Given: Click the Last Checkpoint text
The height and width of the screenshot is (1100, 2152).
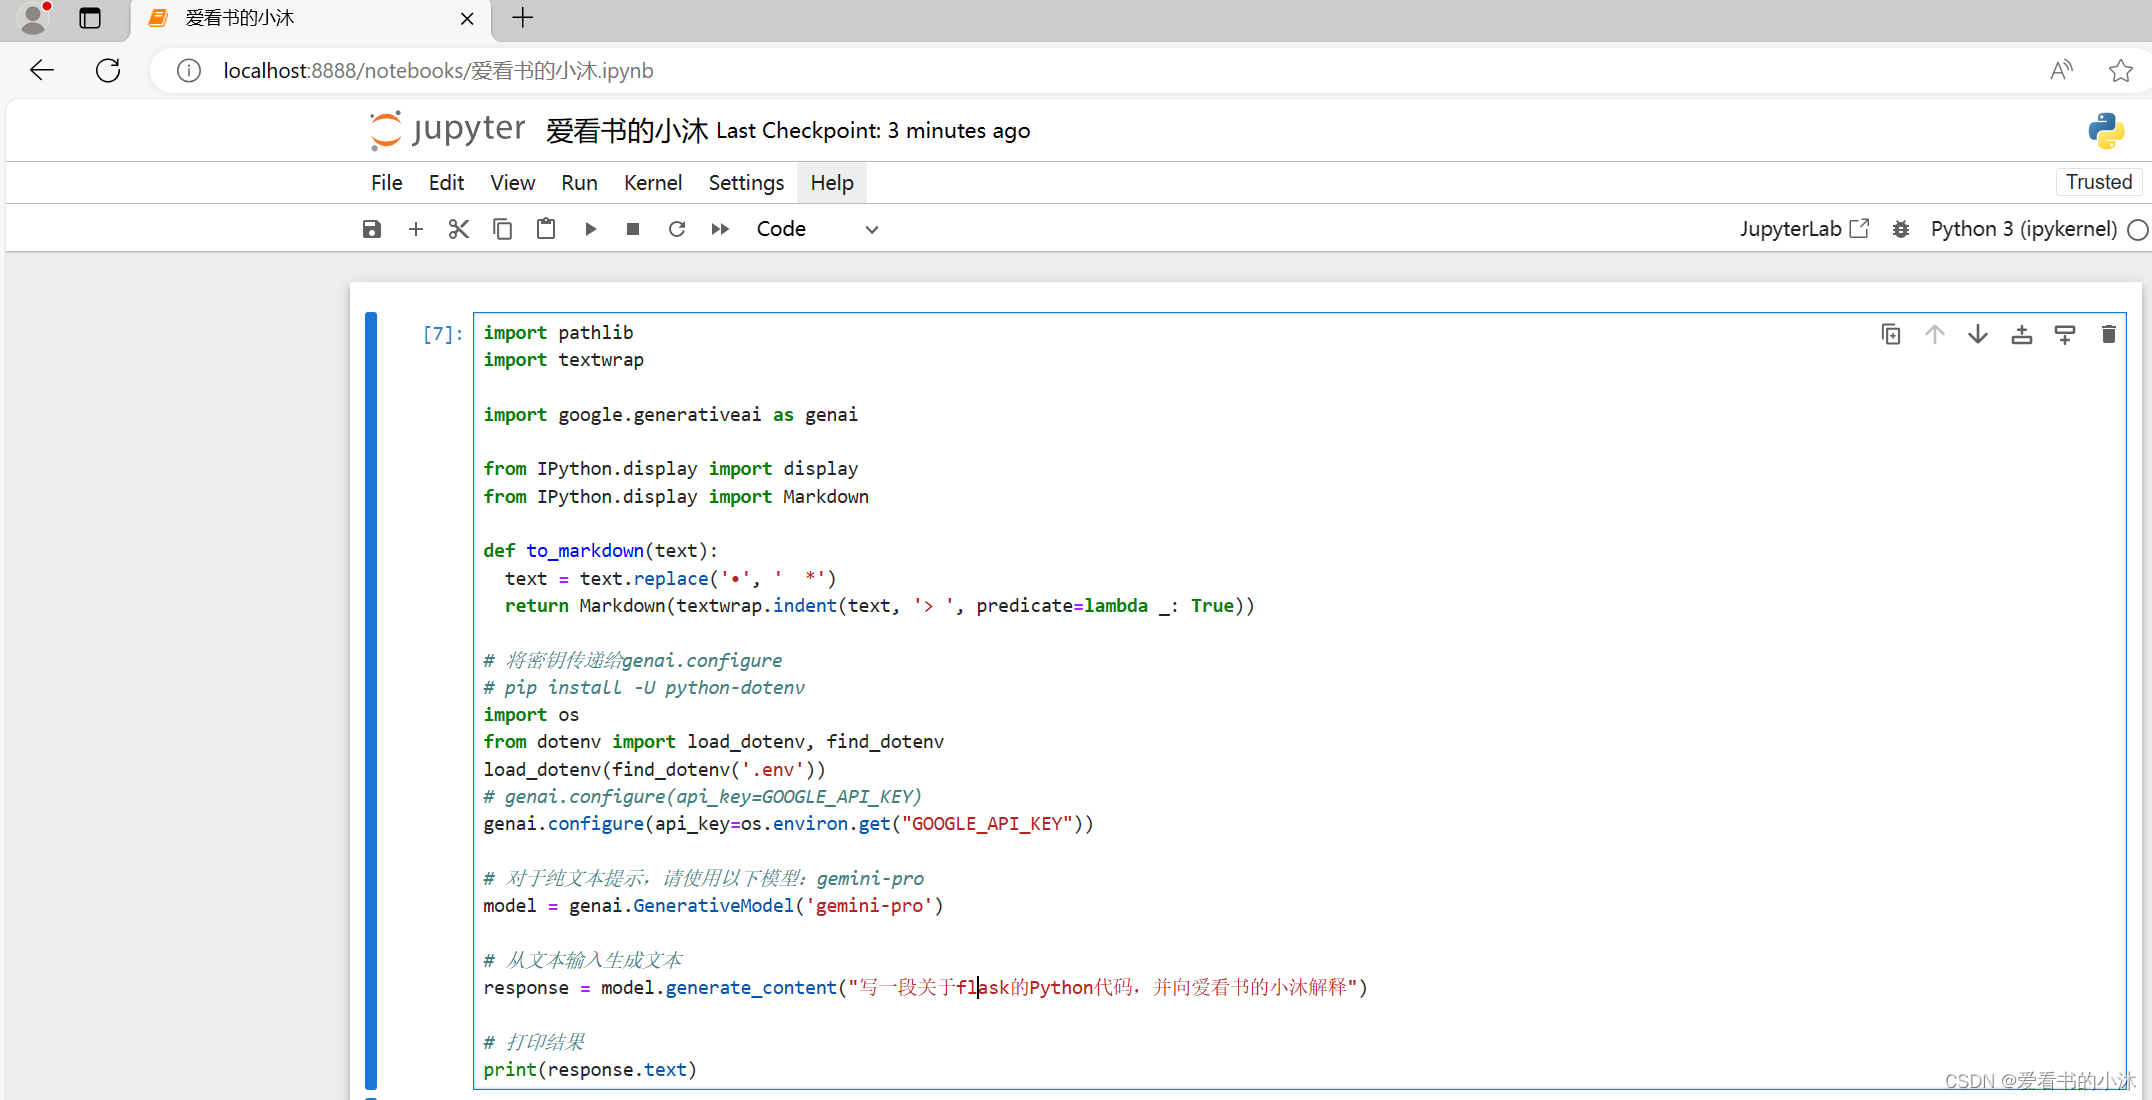Looking at the screenshot, I should (873, 131).
